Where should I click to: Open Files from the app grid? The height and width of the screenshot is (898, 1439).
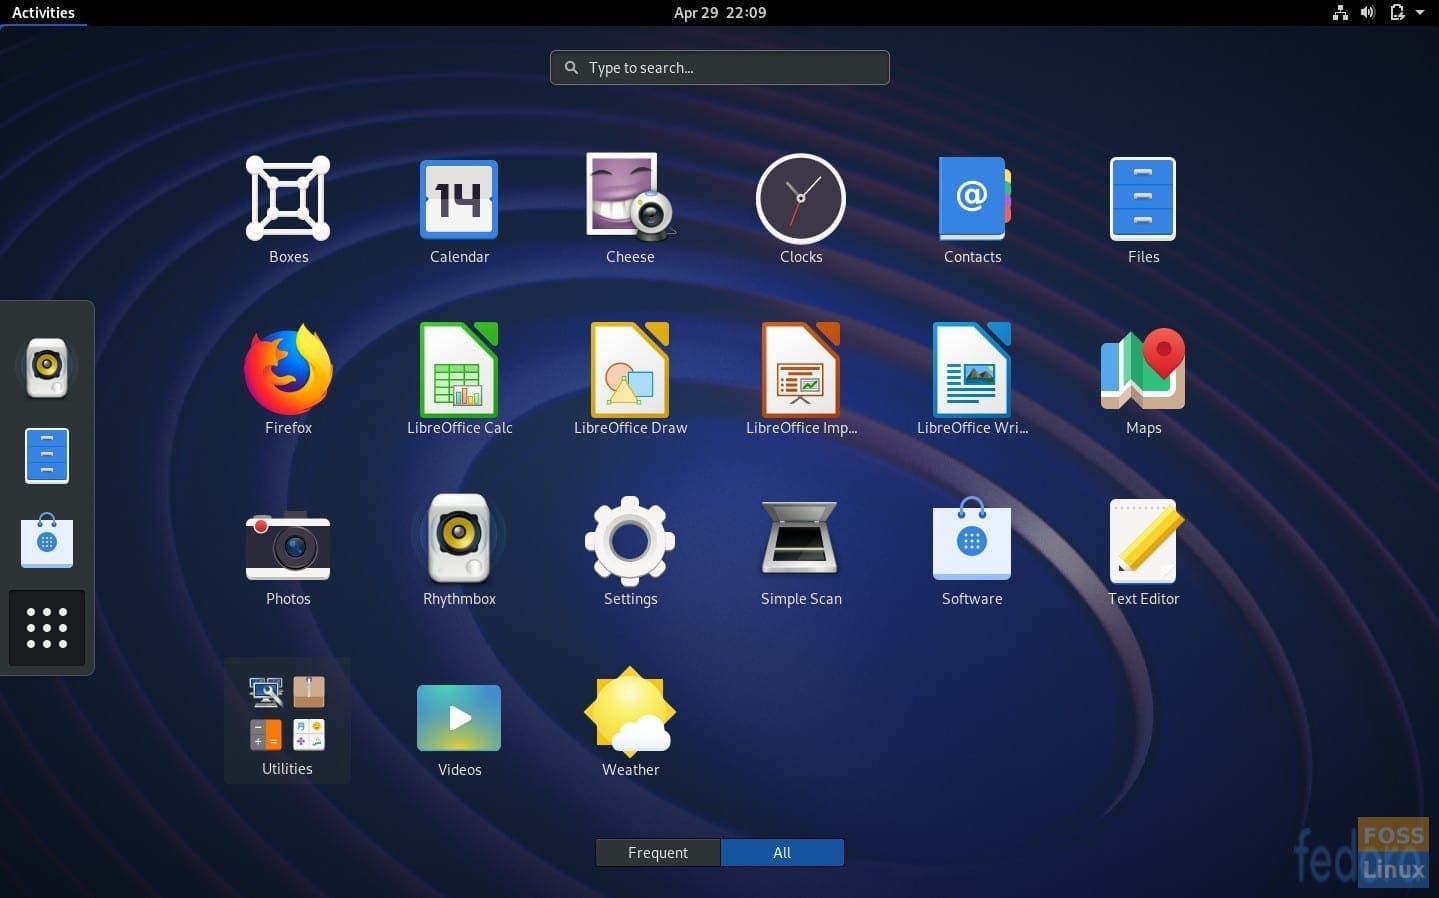[1143, 198]
